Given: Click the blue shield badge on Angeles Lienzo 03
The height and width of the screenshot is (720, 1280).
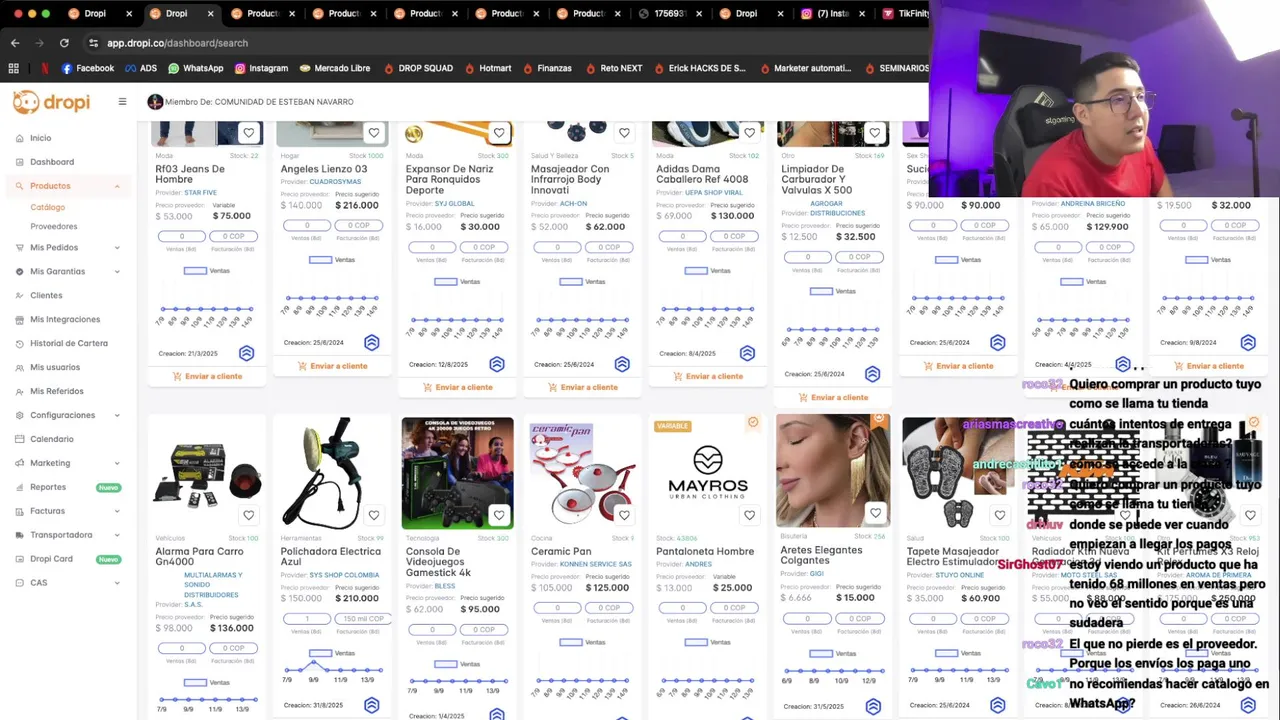Looking at the screenshot, I should (x=372, y=342).
